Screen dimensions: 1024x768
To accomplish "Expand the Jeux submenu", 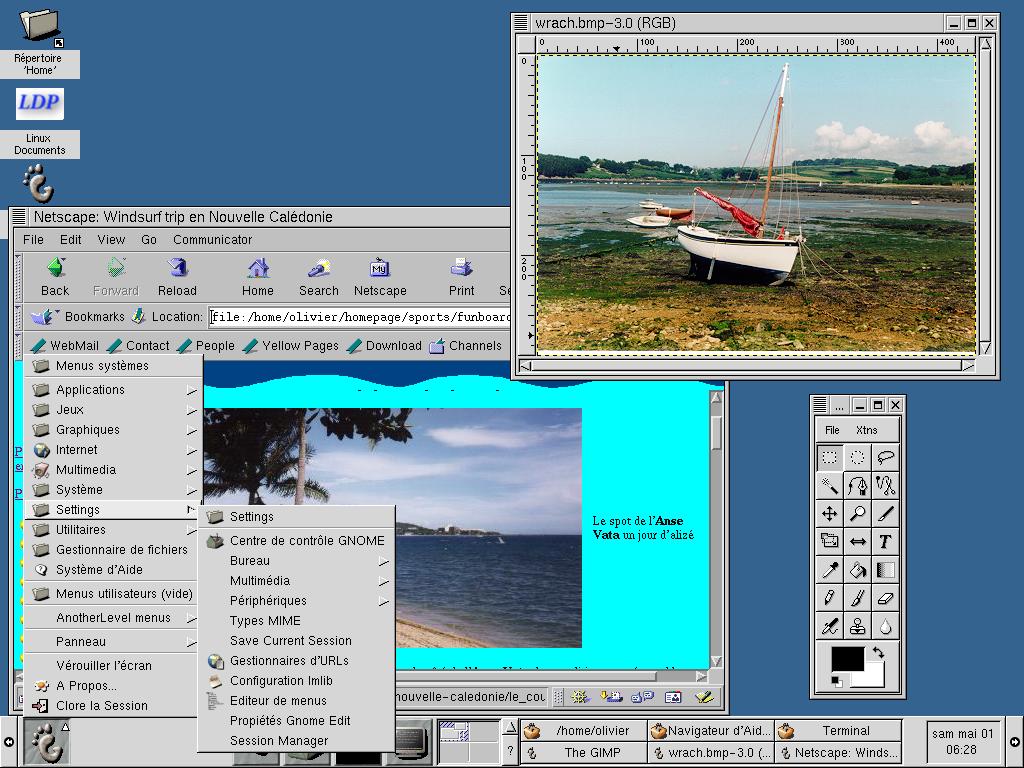I will pos(114,410).
